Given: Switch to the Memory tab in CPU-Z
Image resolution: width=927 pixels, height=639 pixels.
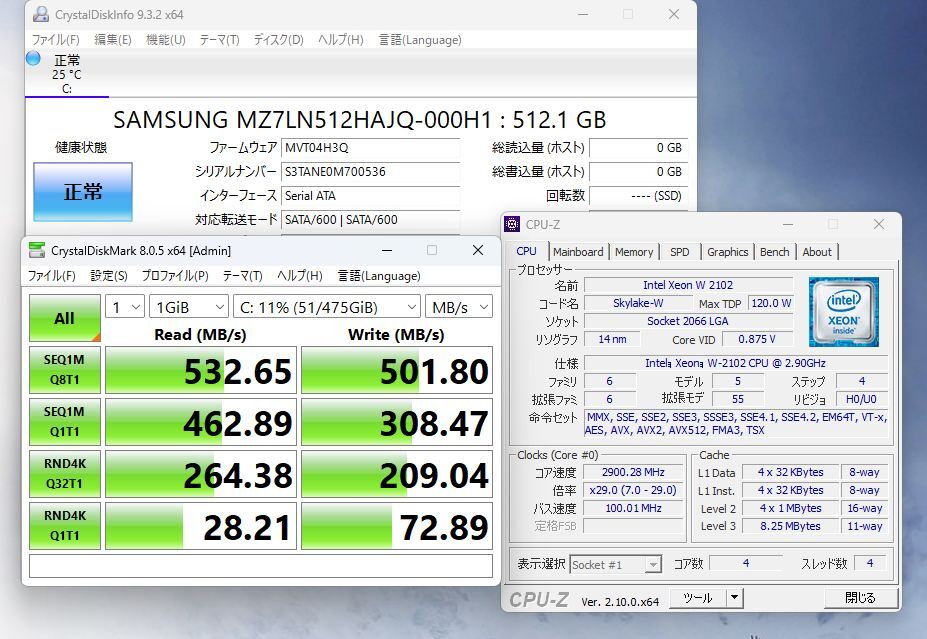Looking at the screenshot, I should click(634, 252).
